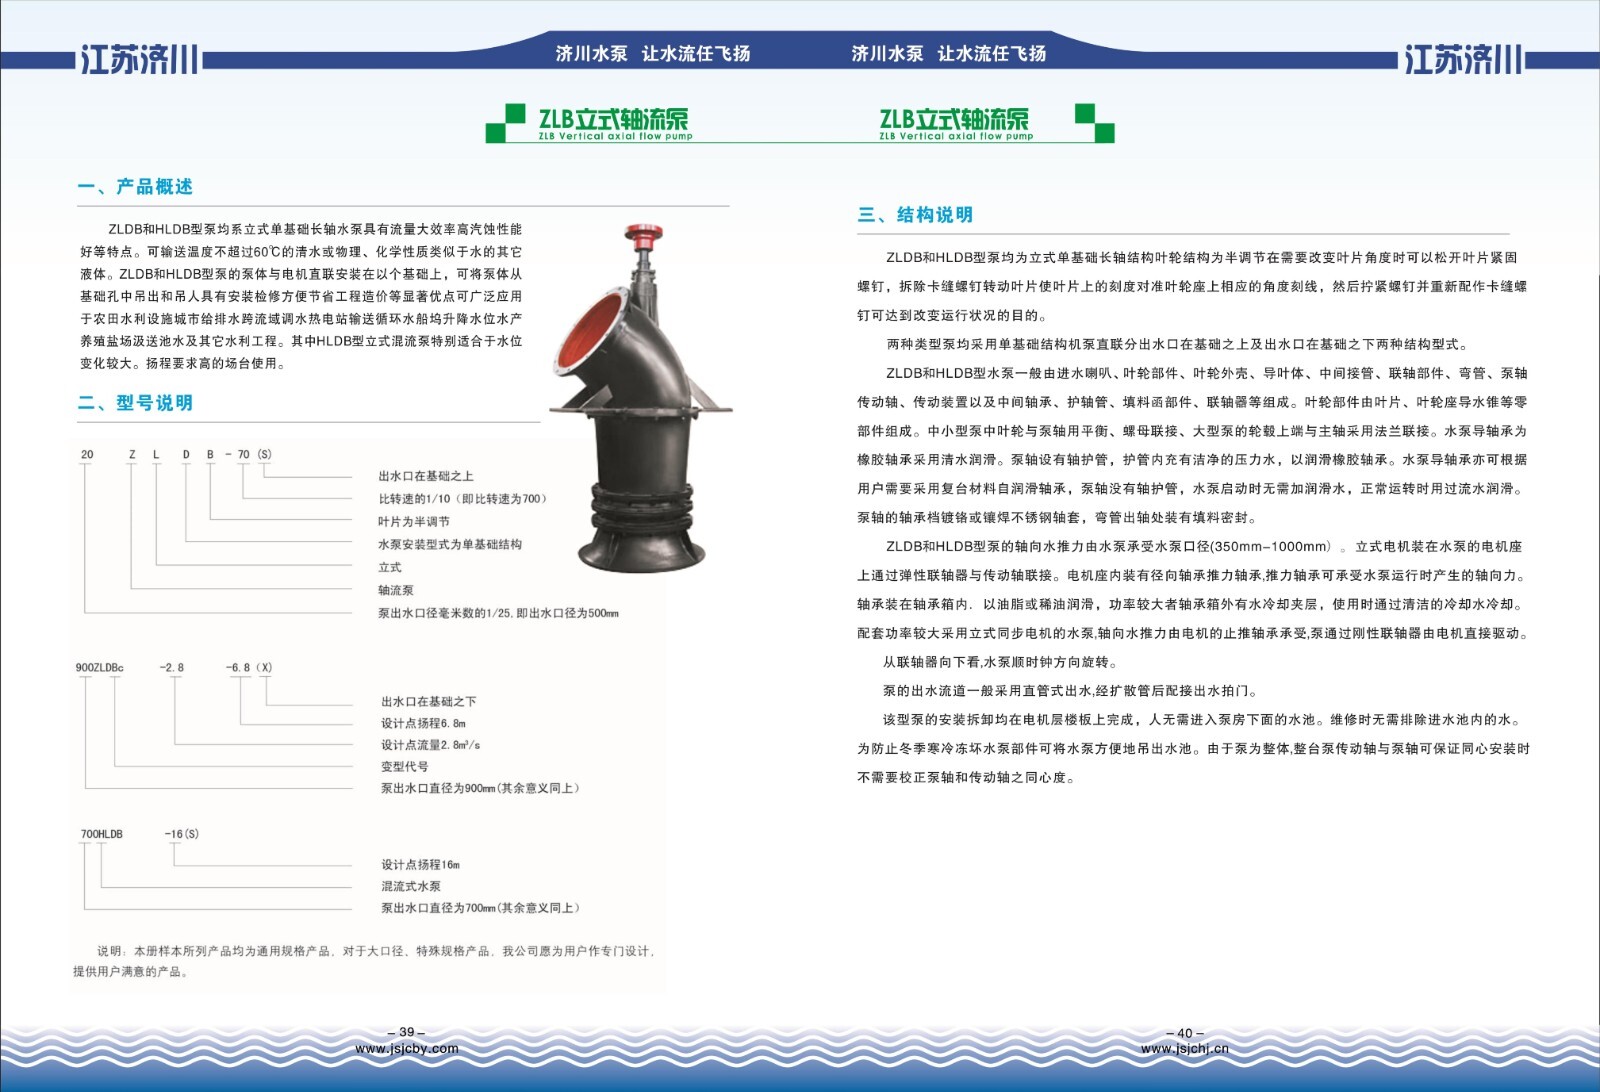The image size is (1600, 1092).
Task: Select the right ZLB立式轴流泵 title logo
Action: [x=955, y=123]
